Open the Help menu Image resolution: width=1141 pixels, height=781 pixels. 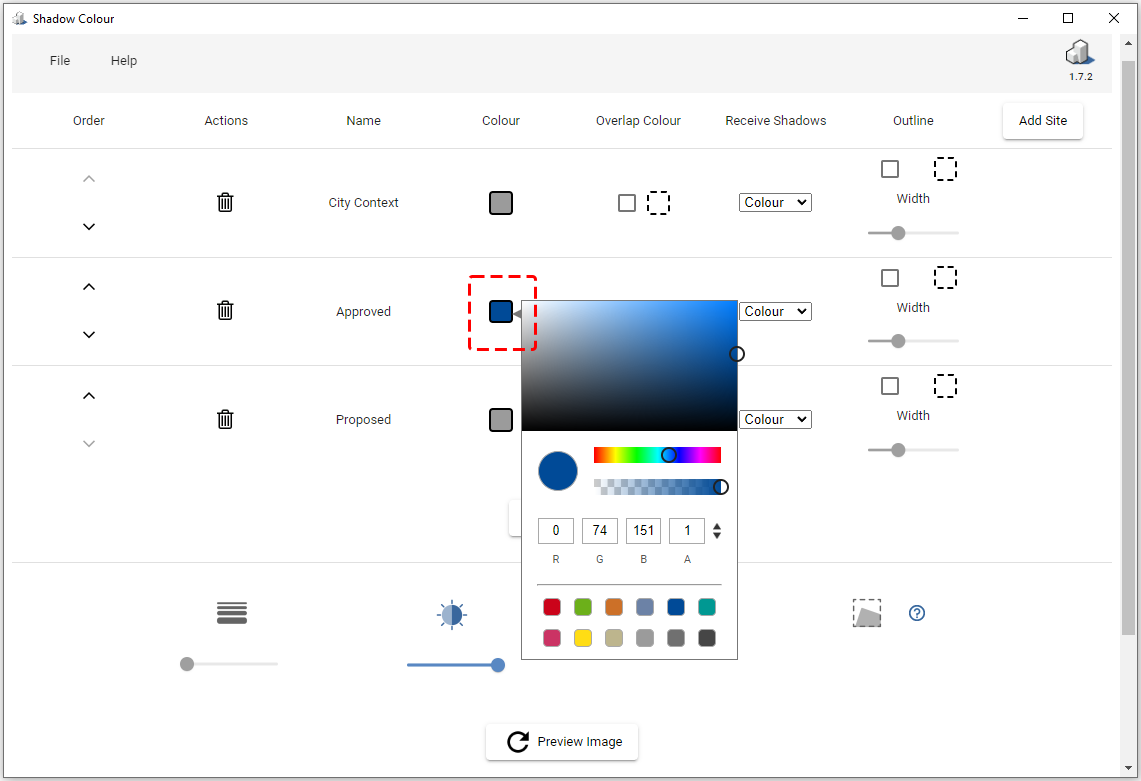(x=124, y=60)
